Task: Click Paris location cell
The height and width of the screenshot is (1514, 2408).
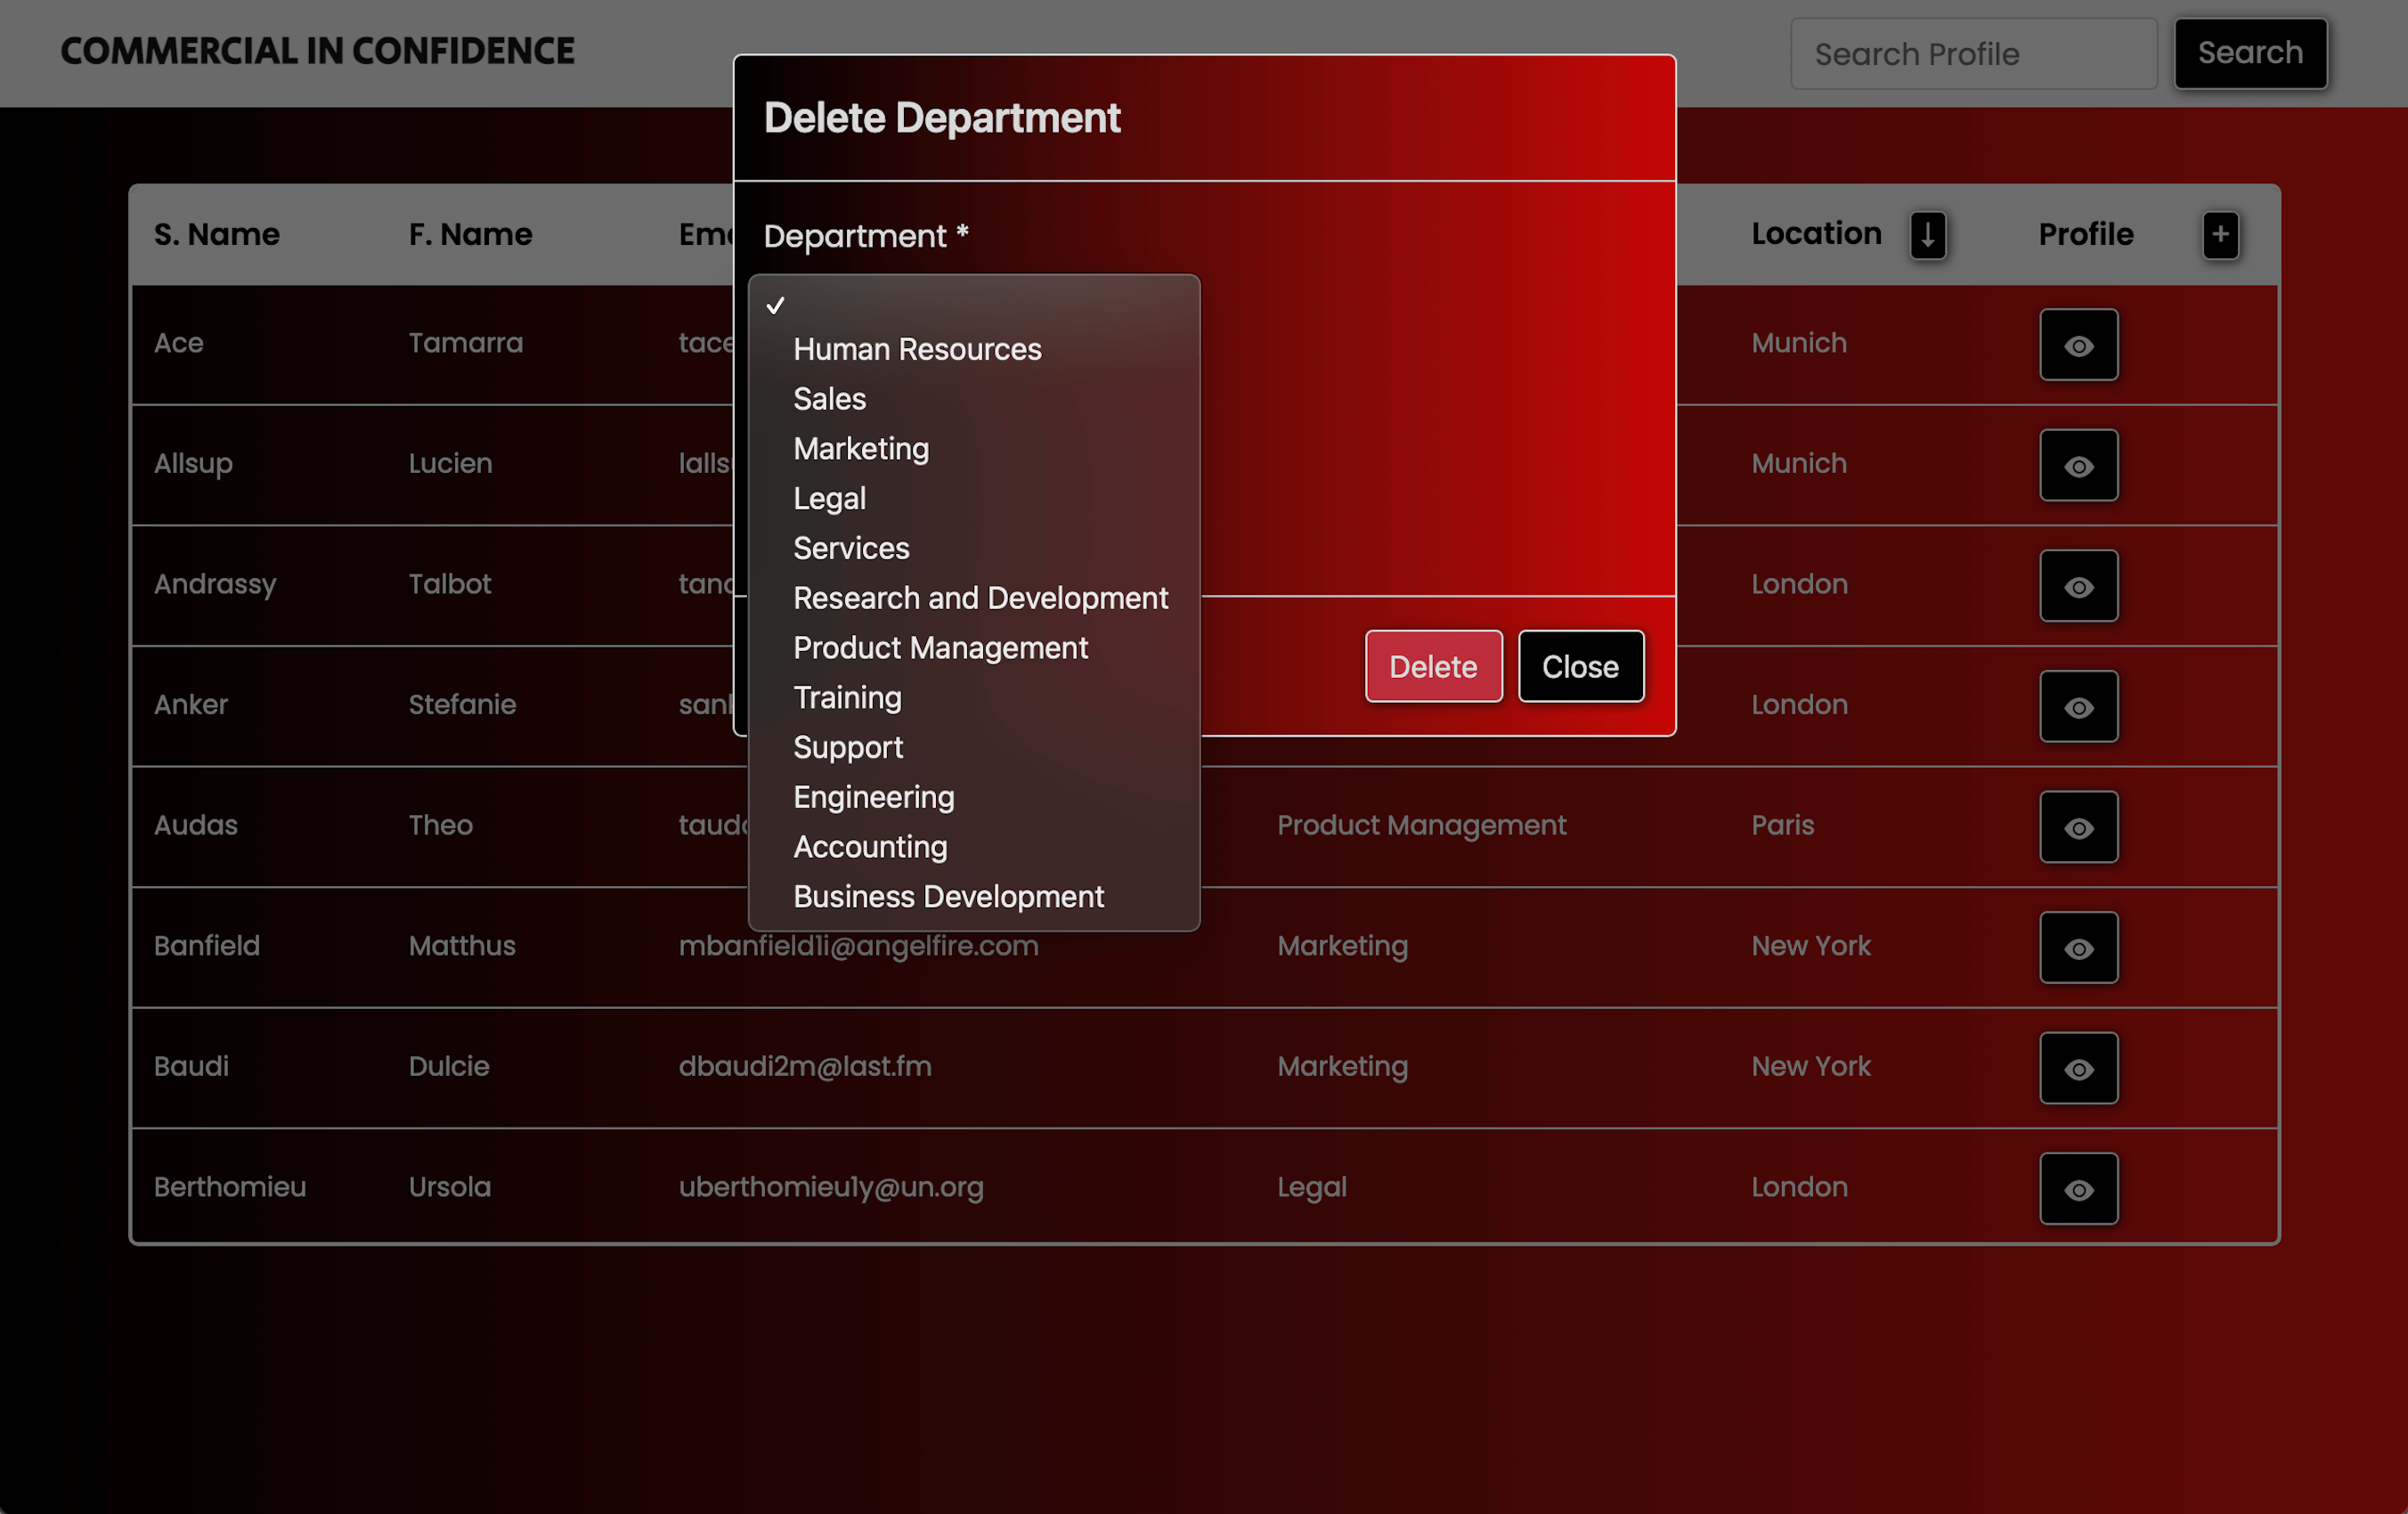Action: (x=1782, y=825)
